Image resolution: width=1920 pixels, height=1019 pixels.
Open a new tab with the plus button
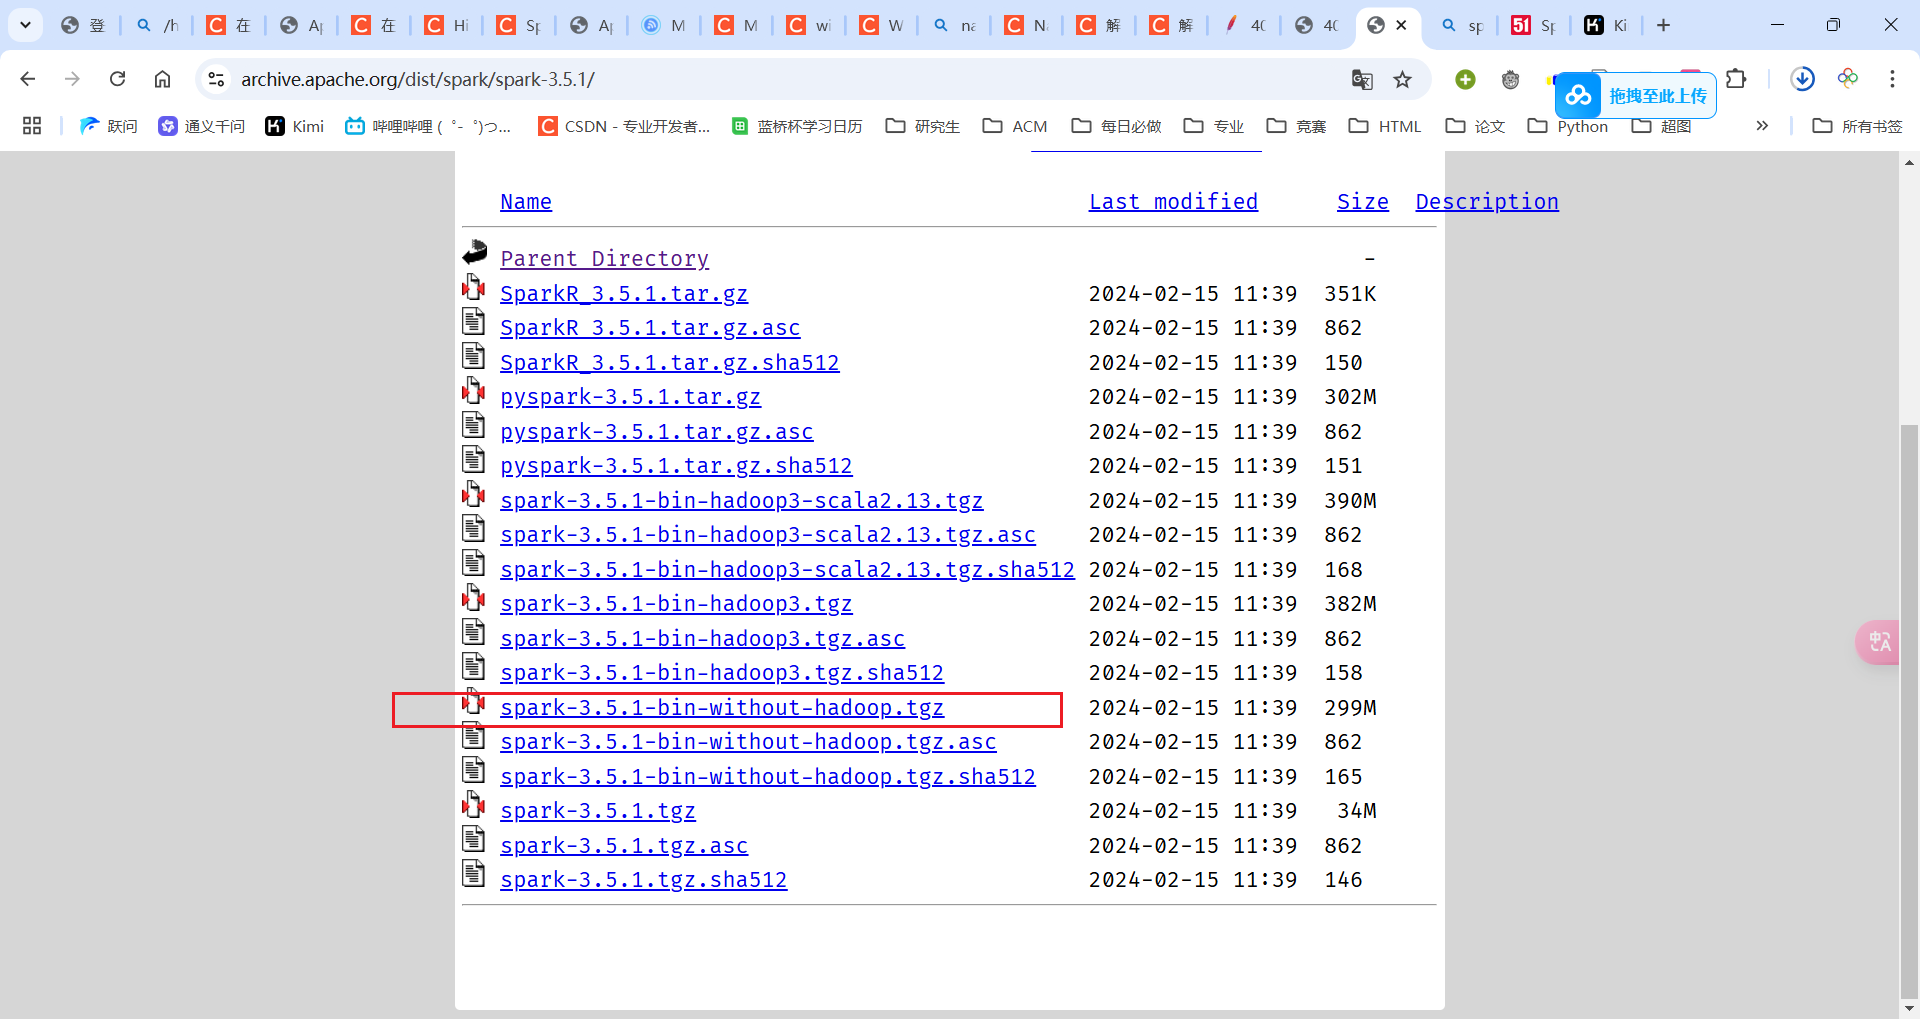click(1663, 25)
